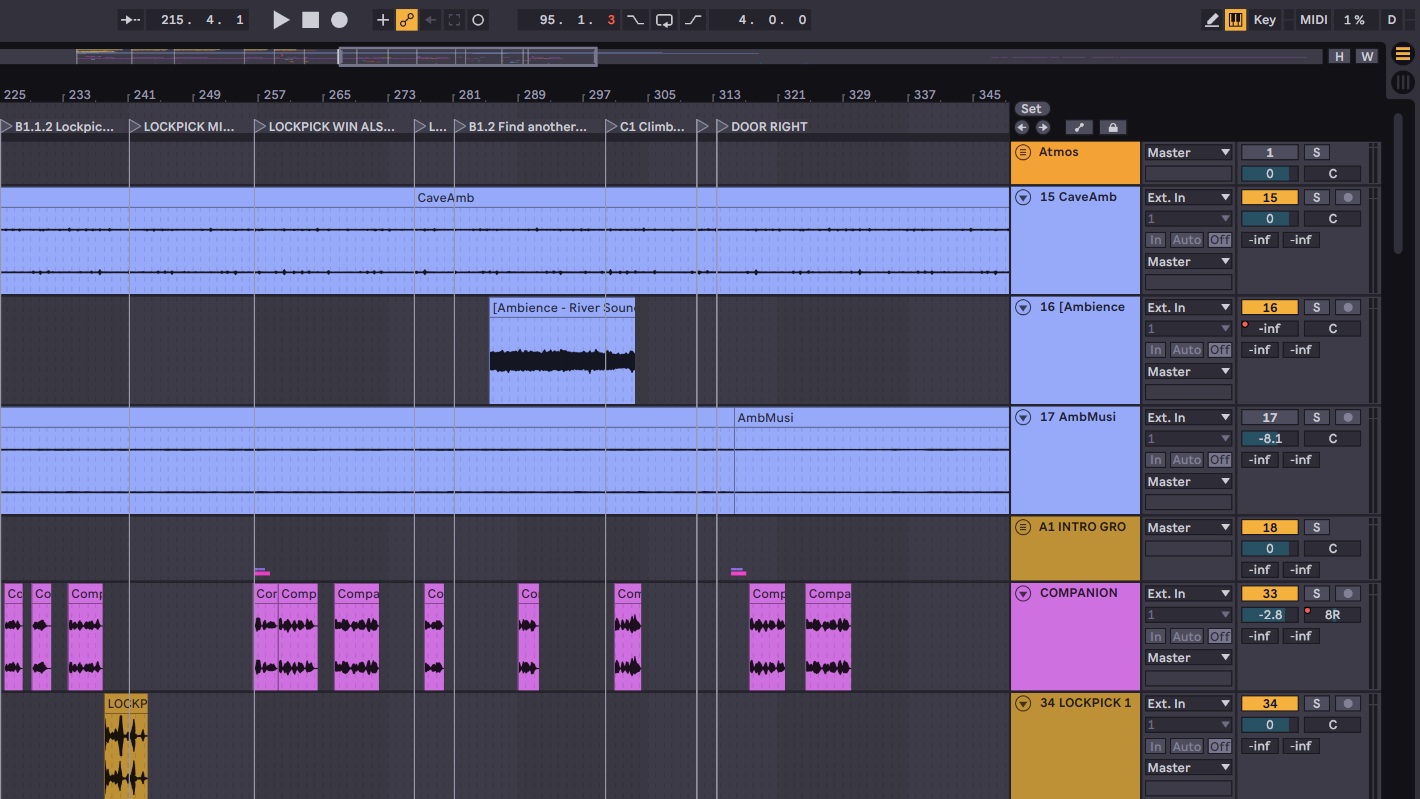Arm recording on 34 LOCKPICK 1 track

pos(1348,703)
